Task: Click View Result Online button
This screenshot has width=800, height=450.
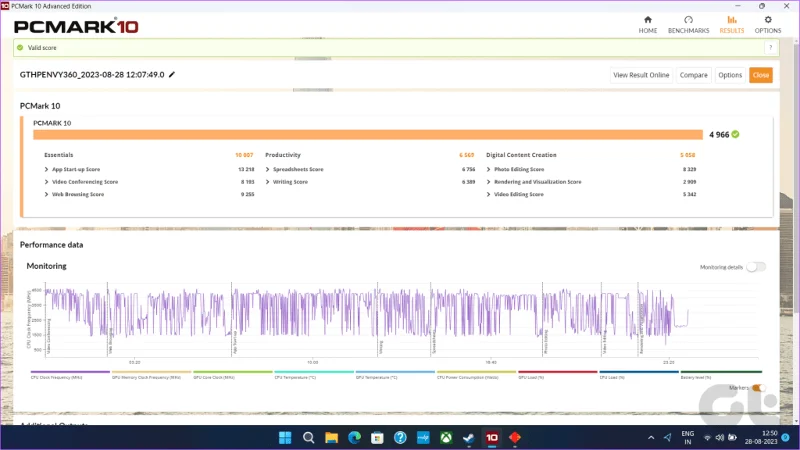Action: click(641, 75)
